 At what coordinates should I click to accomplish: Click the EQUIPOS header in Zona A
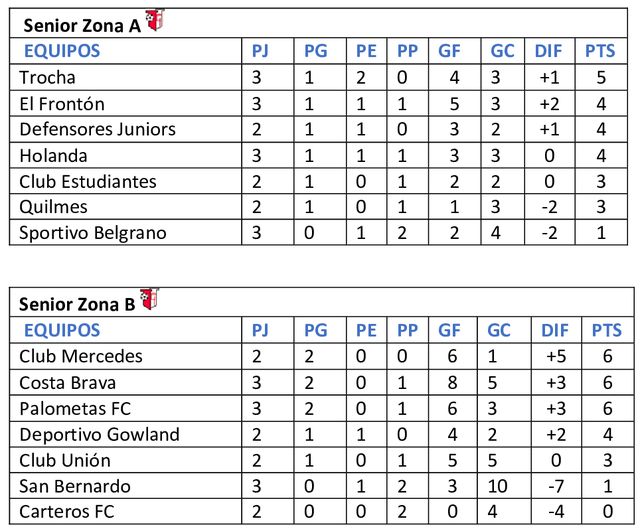(62, 50)
